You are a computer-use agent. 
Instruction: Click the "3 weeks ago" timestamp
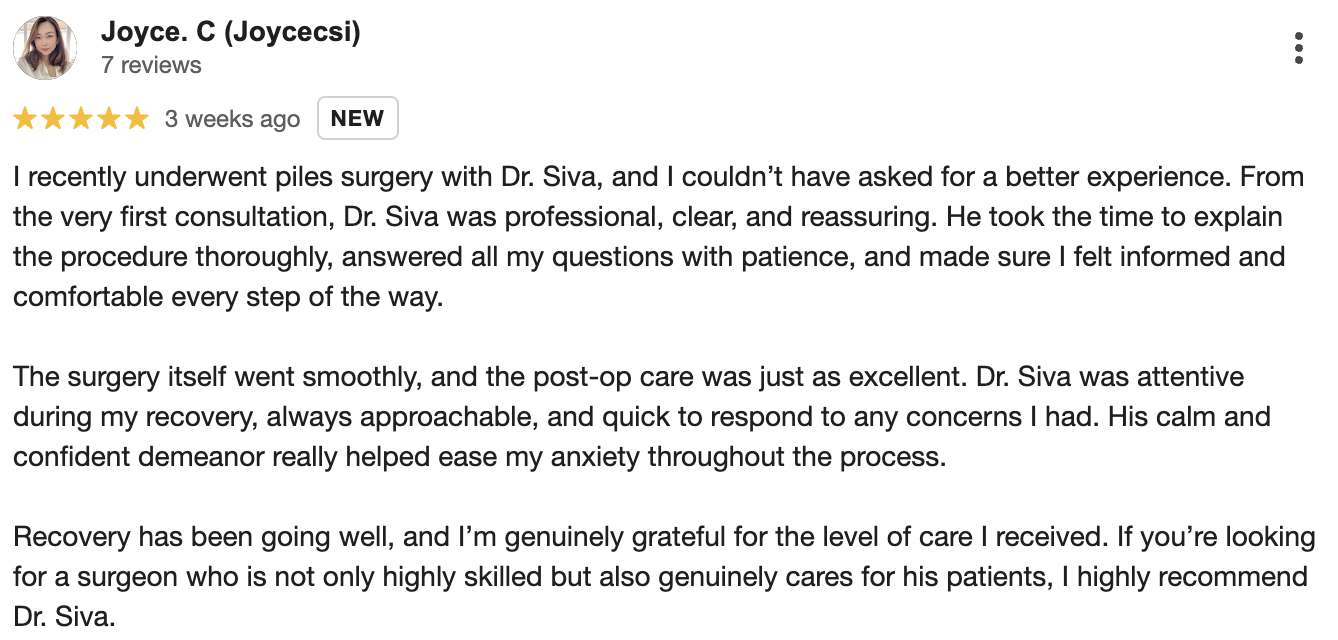(x=232, y=119)
